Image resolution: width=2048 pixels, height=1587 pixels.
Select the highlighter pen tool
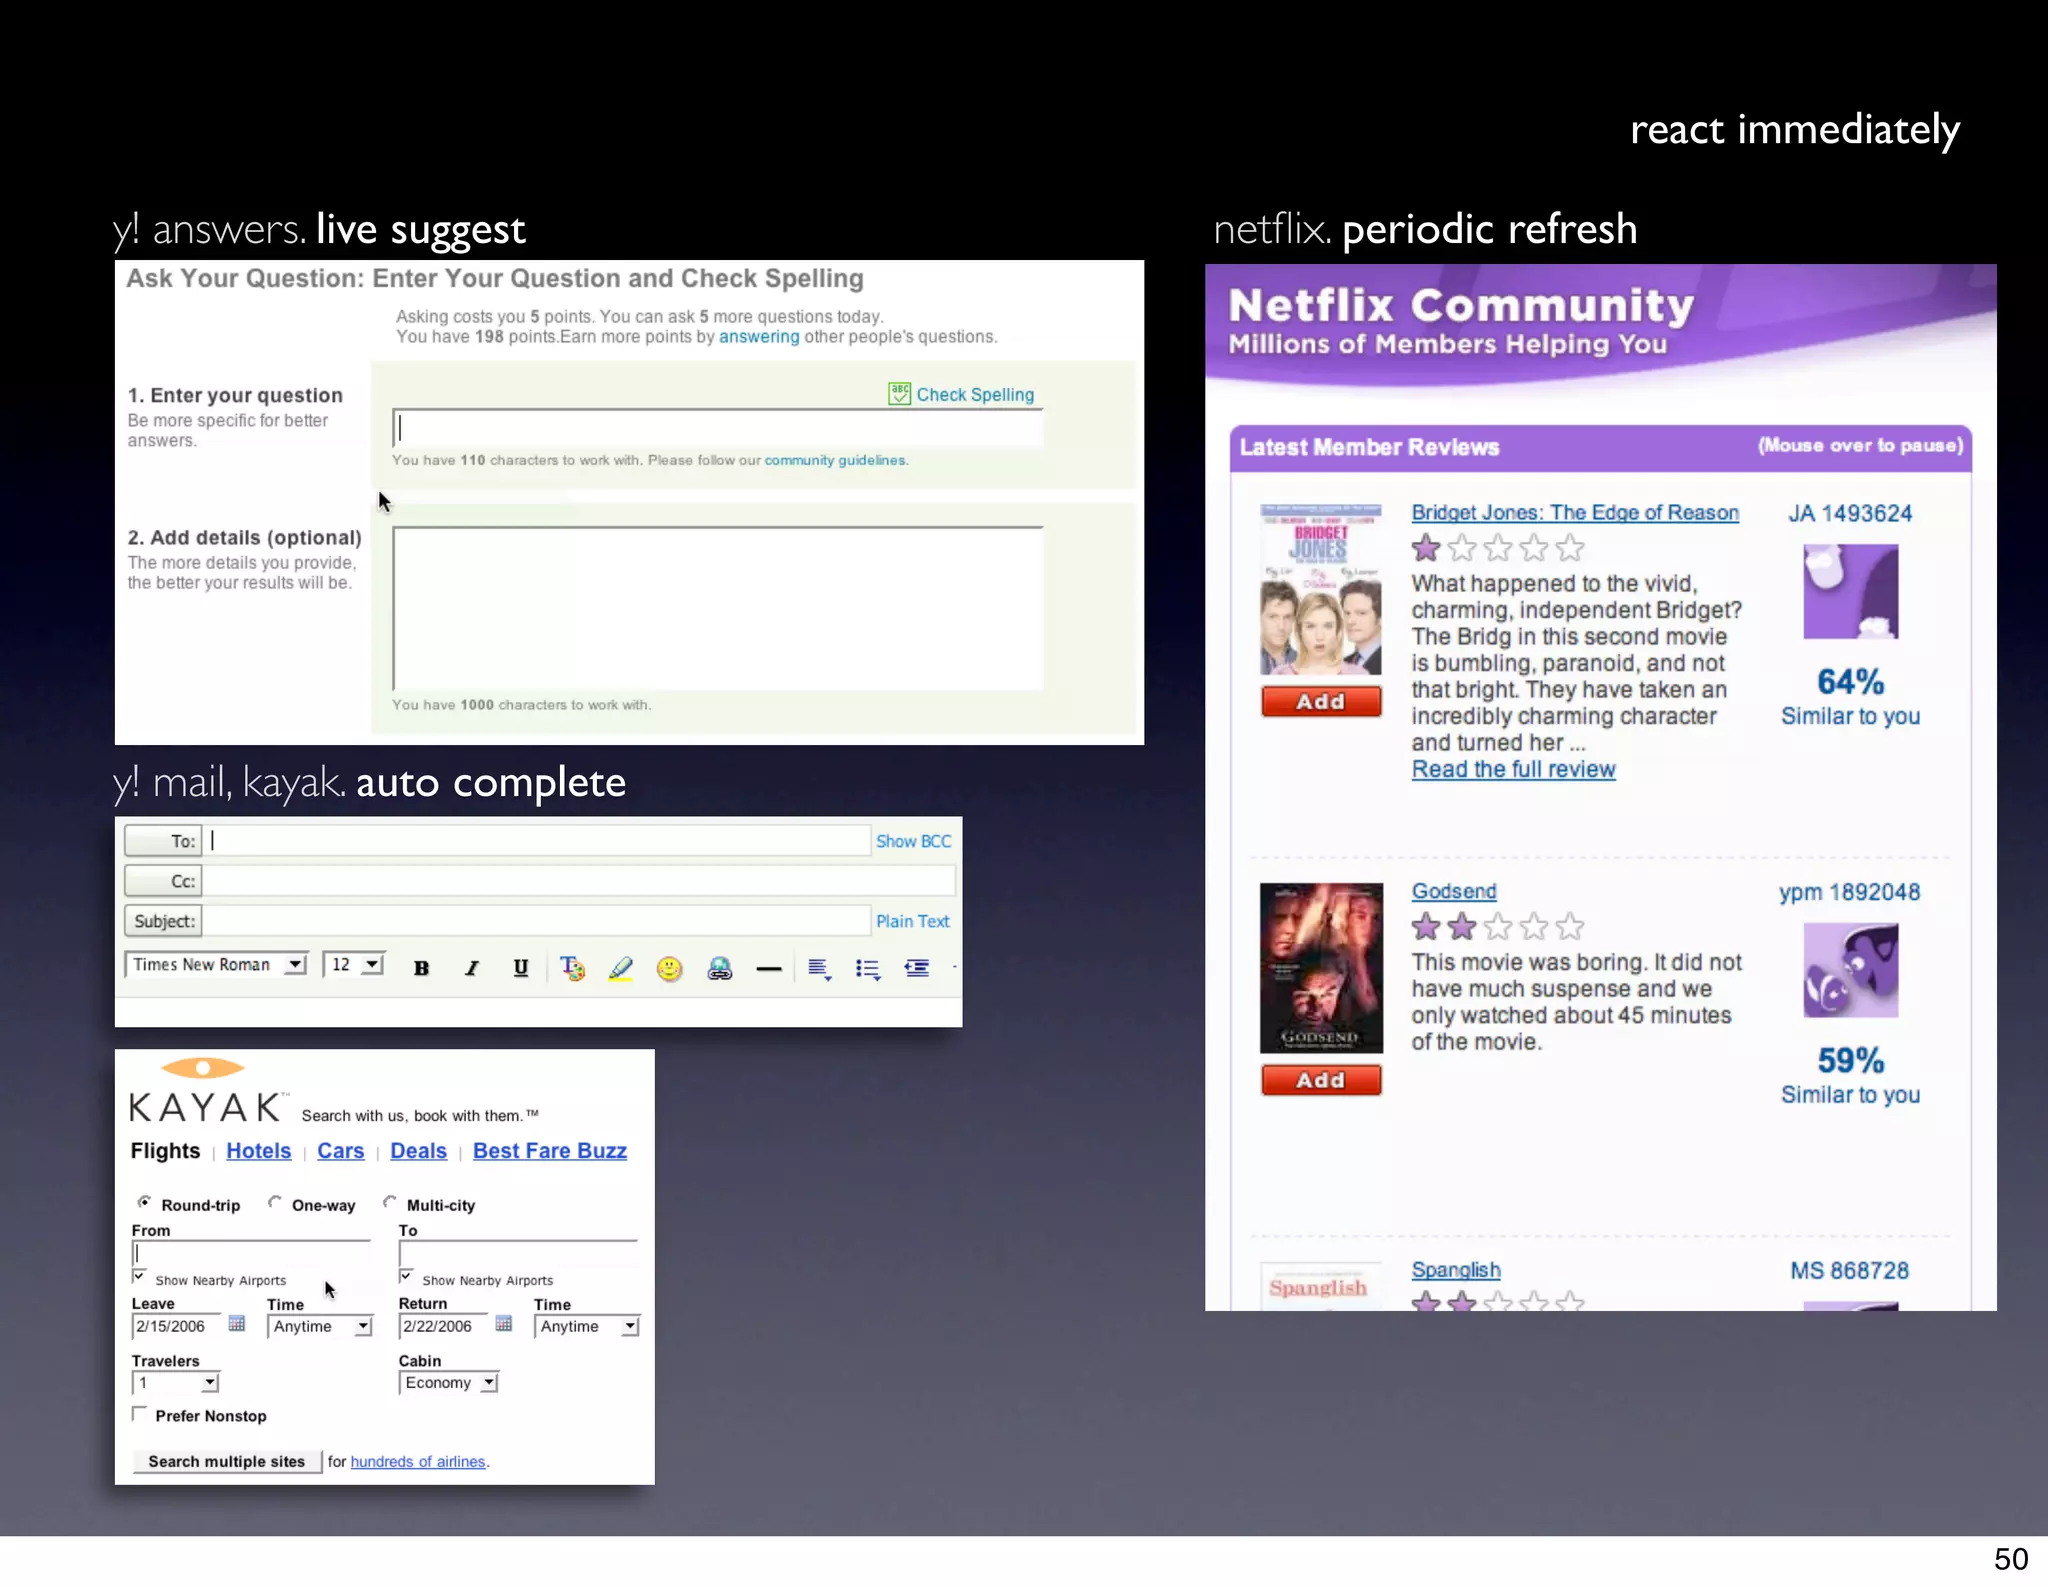(621, 967)
